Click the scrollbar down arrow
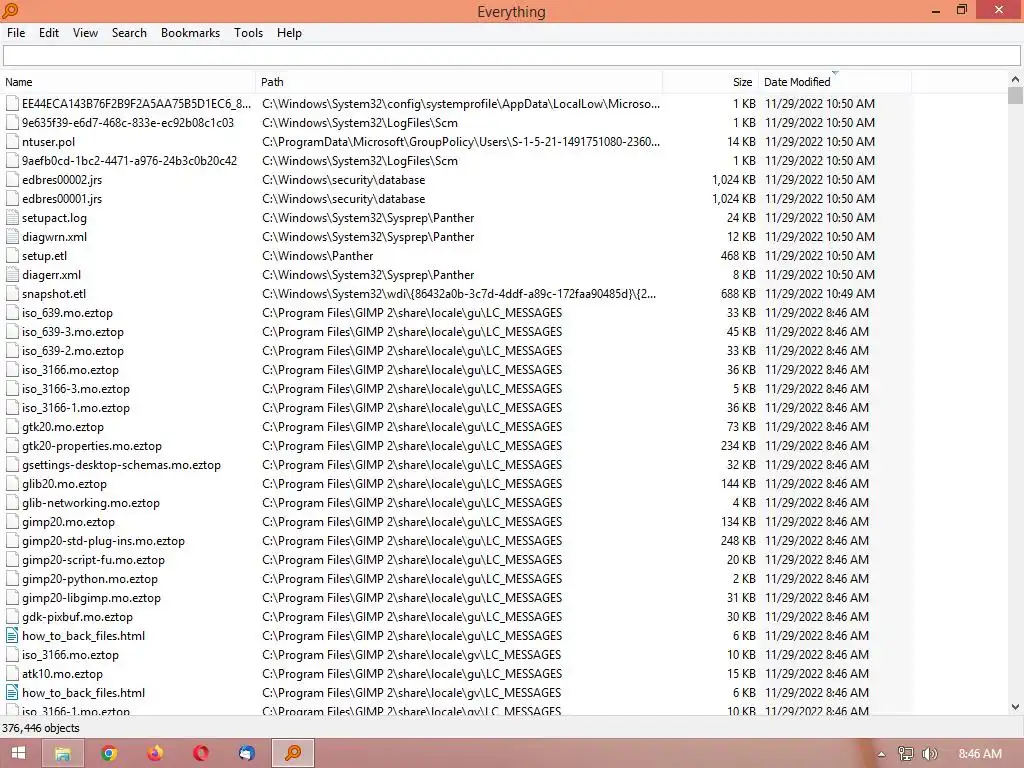Viewport: 1024px width, 768px height. coord(1015,707)
